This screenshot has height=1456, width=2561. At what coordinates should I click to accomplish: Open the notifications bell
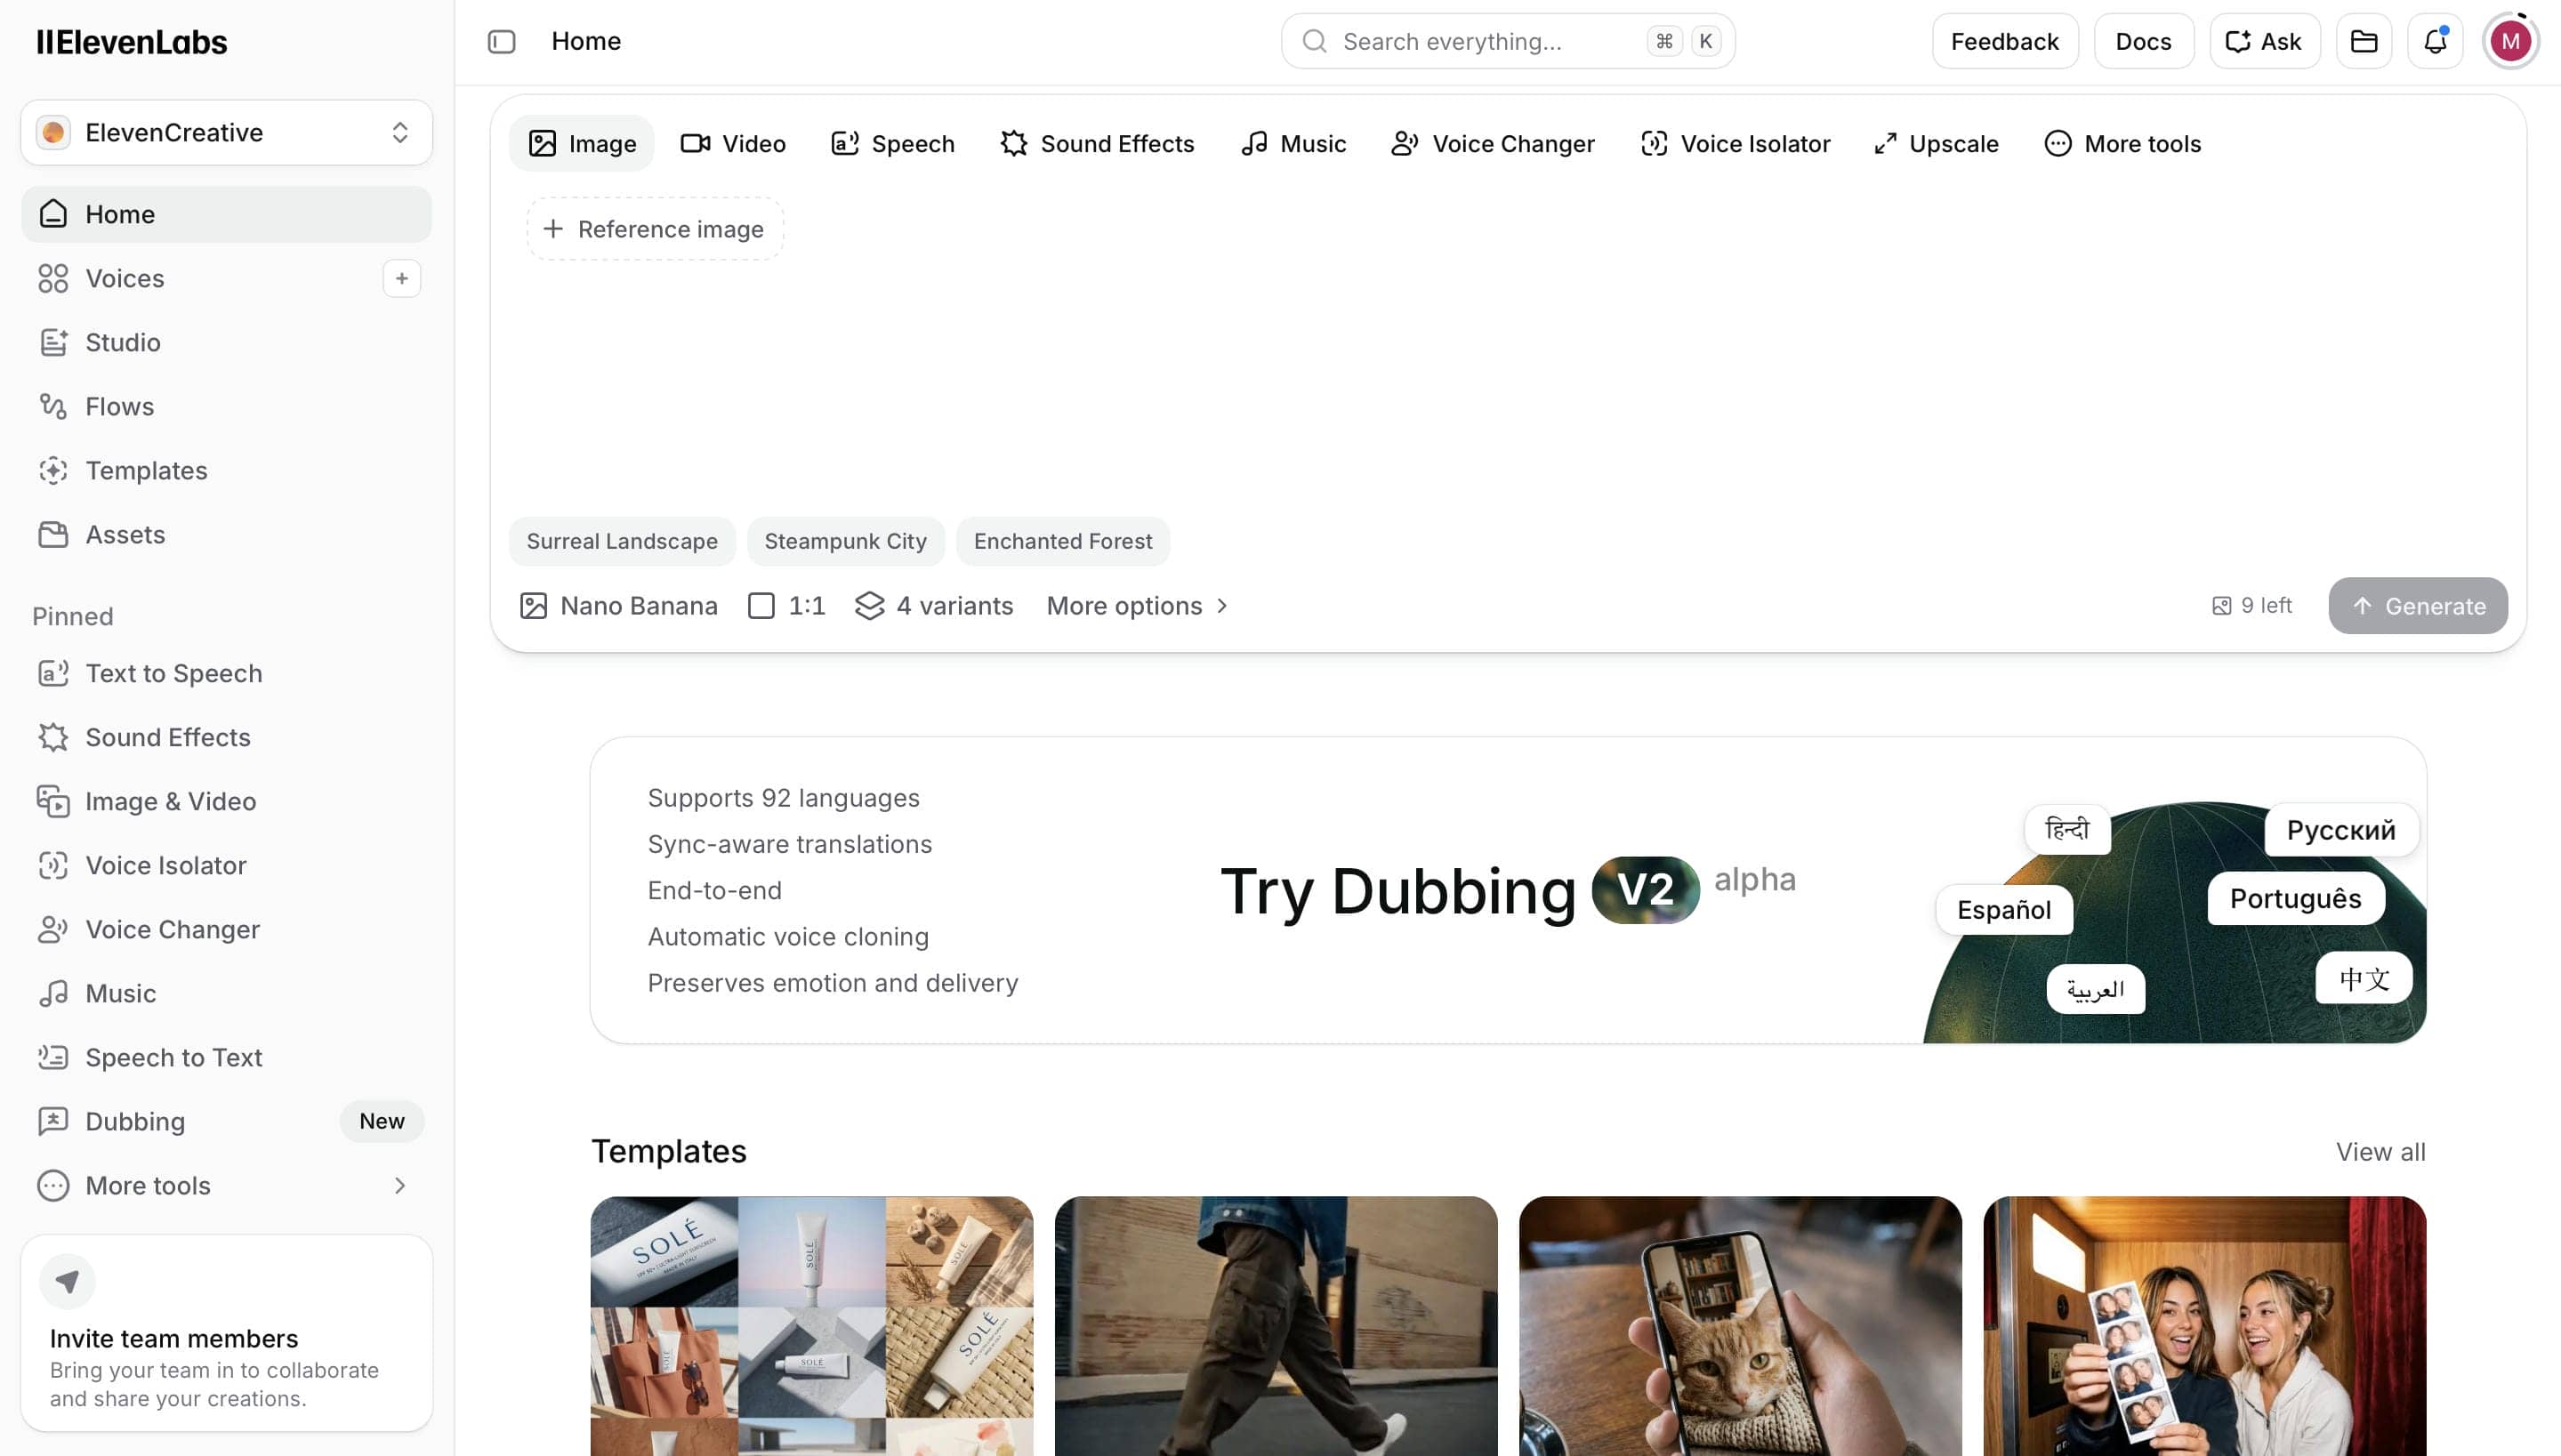[2434, 41]
